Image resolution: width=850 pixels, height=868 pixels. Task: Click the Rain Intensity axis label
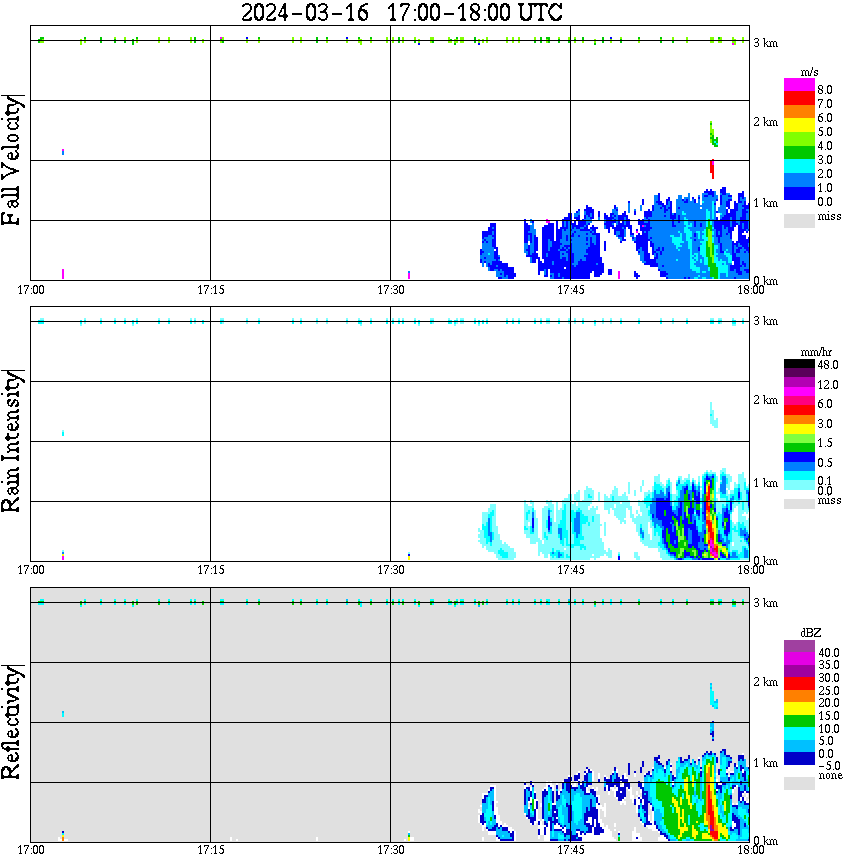[x=11, y=441]
